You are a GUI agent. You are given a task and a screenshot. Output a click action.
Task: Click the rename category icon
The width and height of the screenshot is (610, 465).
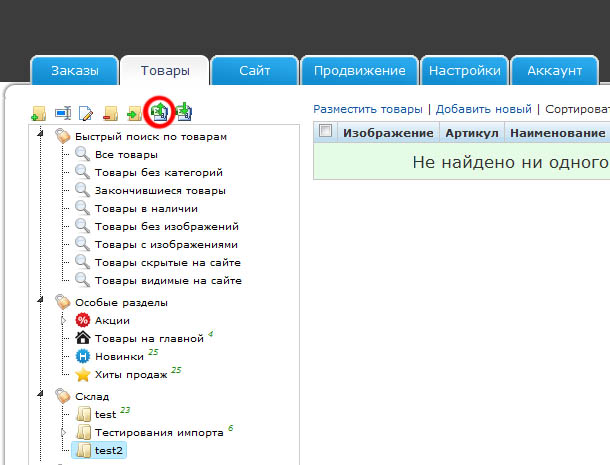pyautogui.click(x=63, y=113)
